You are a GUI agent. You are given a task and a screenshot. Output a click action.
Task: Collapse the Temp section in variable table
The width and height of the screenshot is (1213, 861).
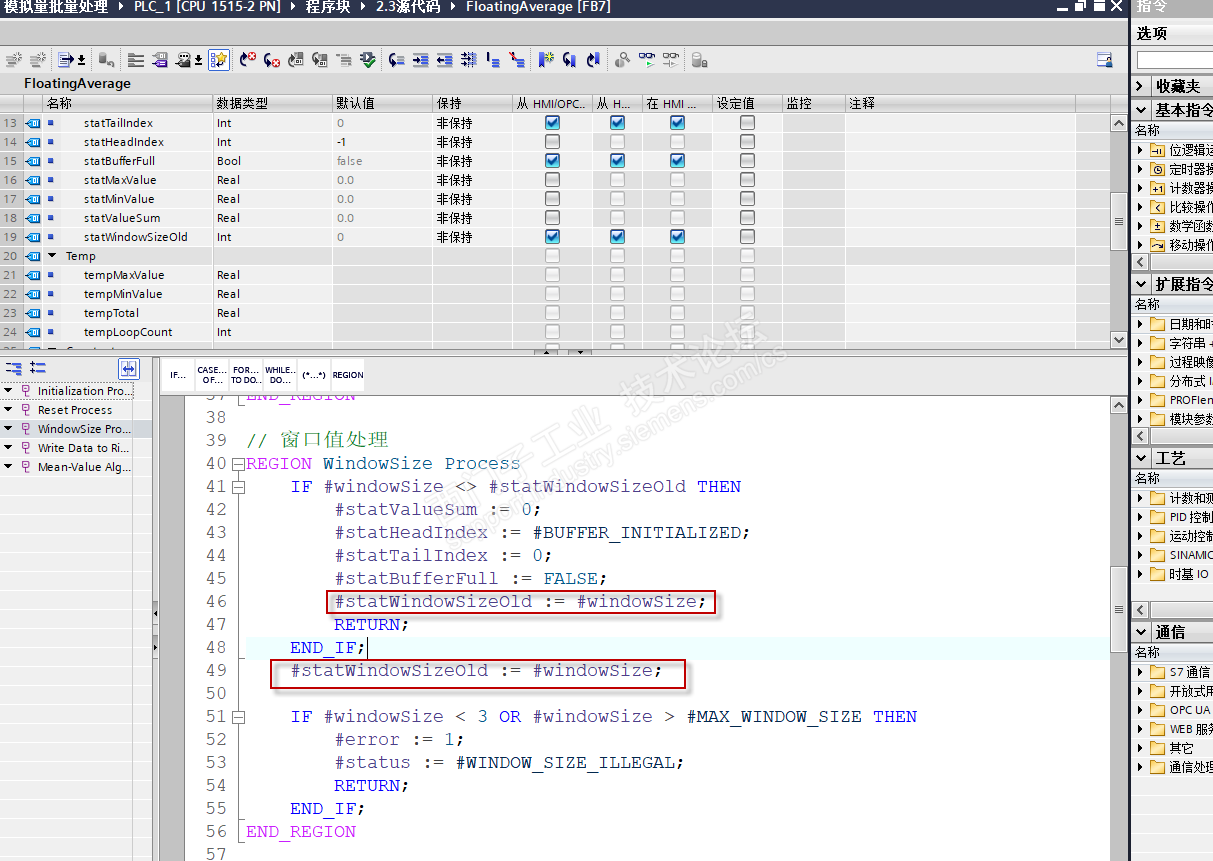tap(52, 256)
